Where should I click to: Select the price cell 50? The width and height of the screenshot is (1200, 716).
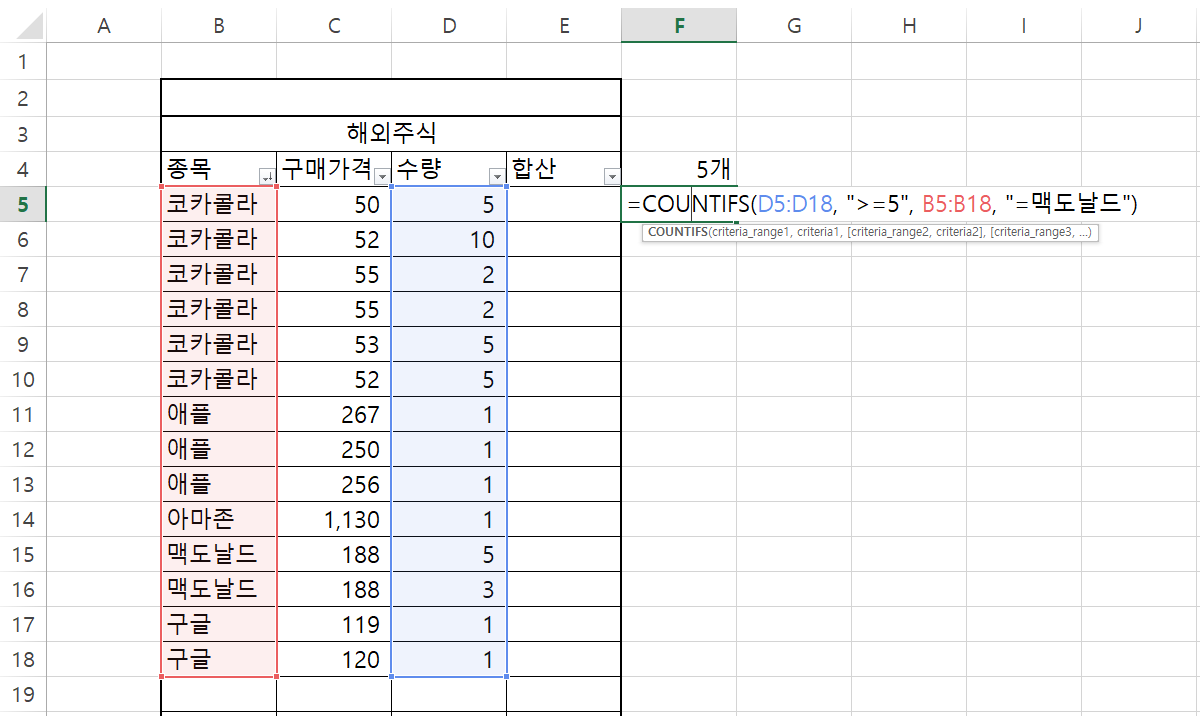[333, 204]
